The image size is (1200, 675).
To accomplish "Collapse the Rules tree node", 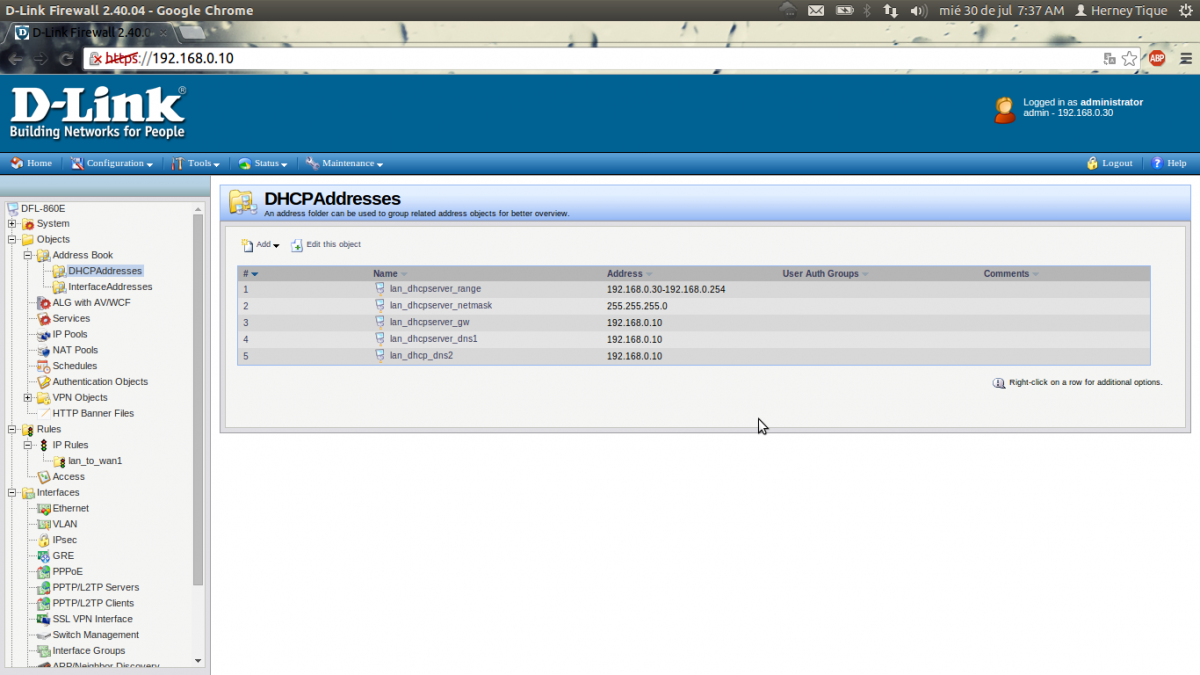I will 12,429.
